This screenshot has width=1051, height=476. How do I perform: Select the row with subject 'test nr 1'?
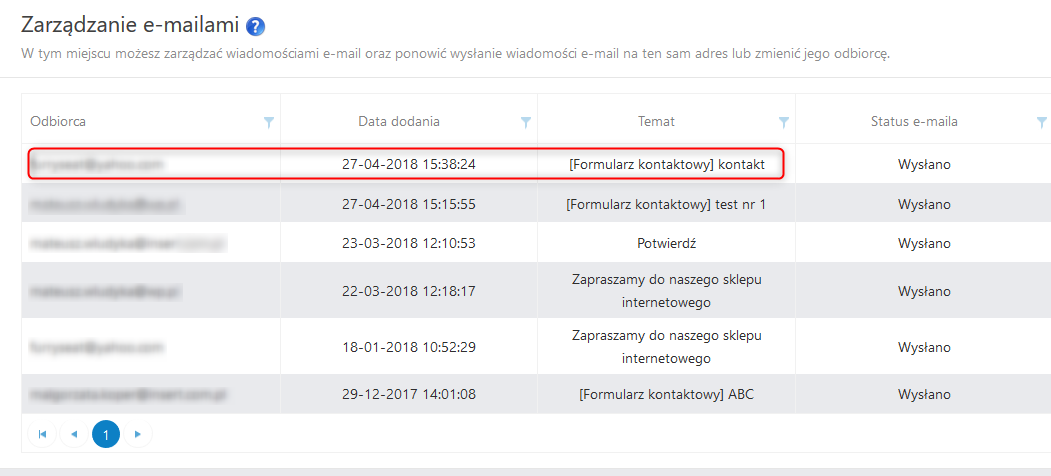coord(666,204)
